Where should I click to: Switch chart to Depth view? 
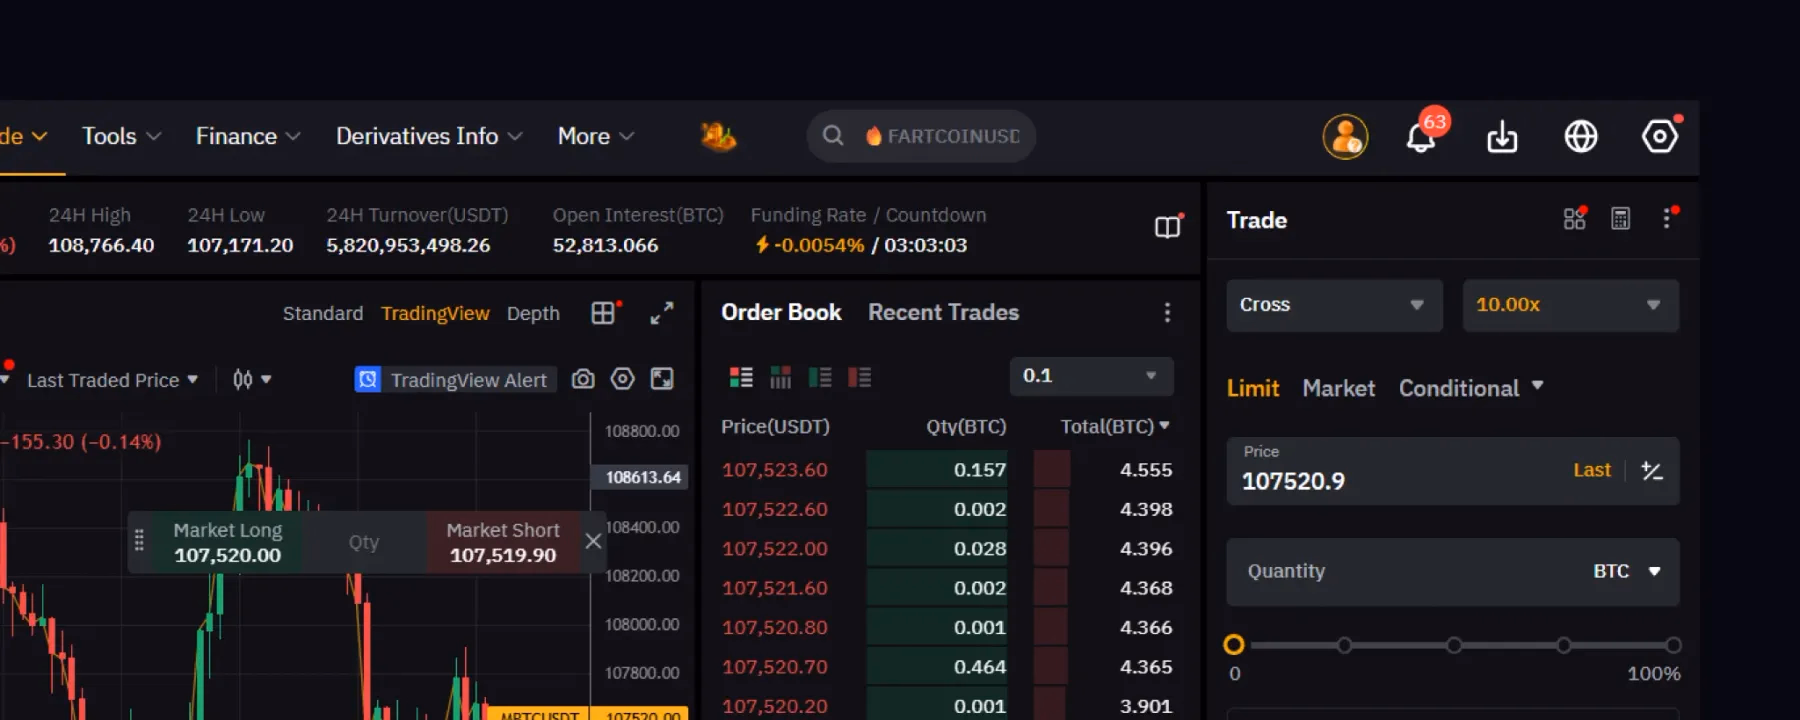click(x=533, y=314)
